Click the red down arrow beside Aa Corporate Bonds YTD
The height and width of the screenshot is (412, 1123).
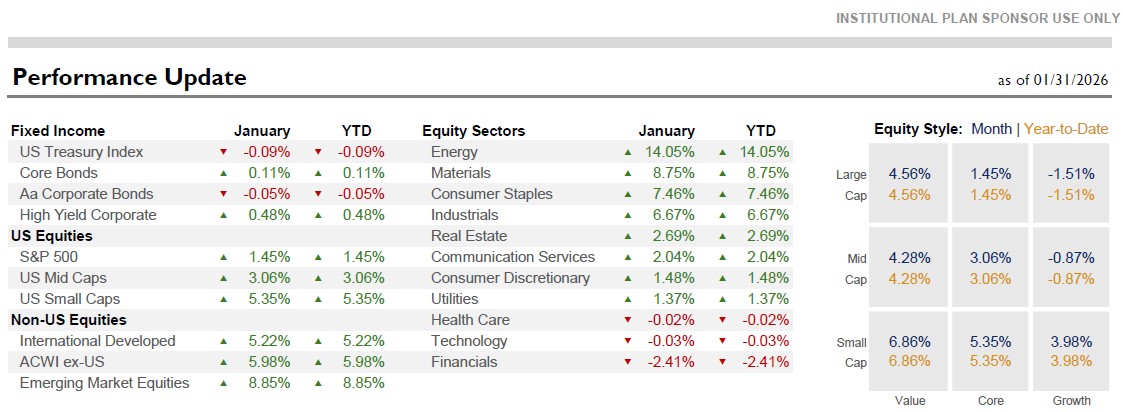[319, 194]
